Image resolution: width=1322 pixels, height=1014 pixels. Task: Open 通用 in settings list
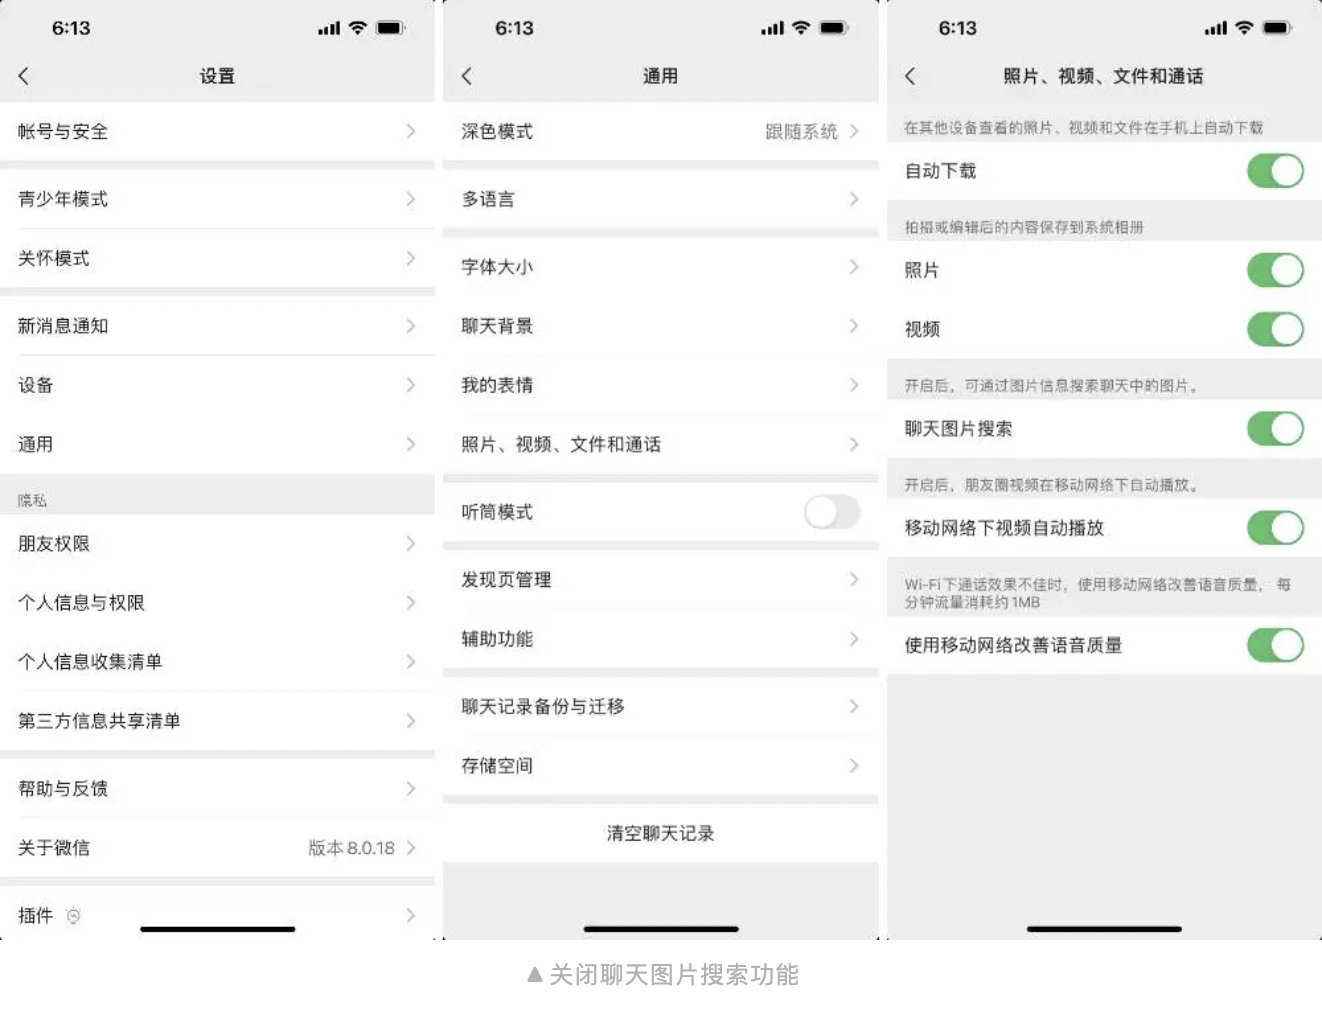click(218, 444)
